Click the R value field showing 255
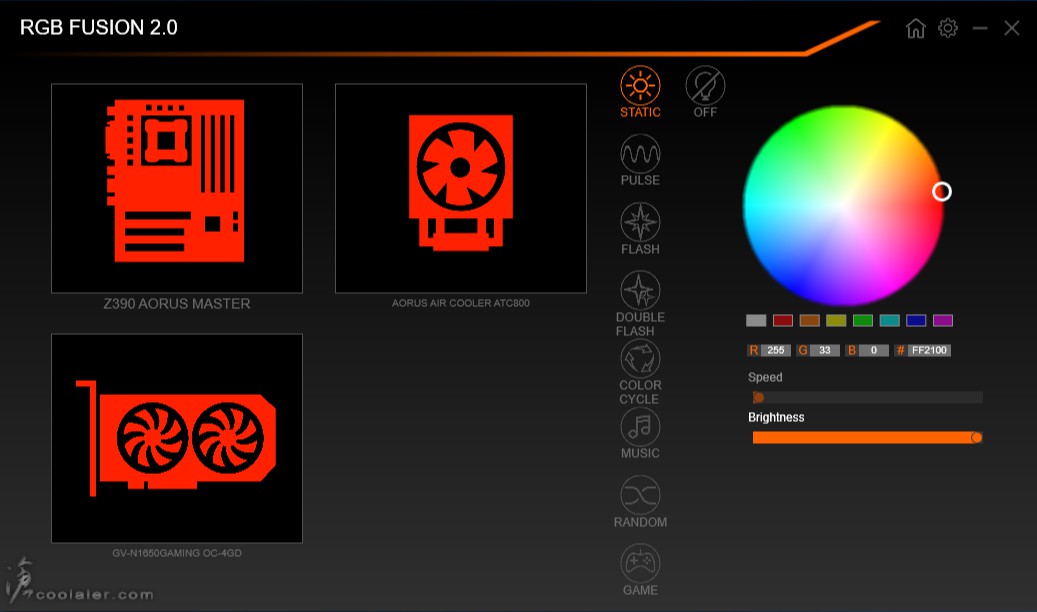The width and height of the screenshot is (1037, 612). point(776,350)
